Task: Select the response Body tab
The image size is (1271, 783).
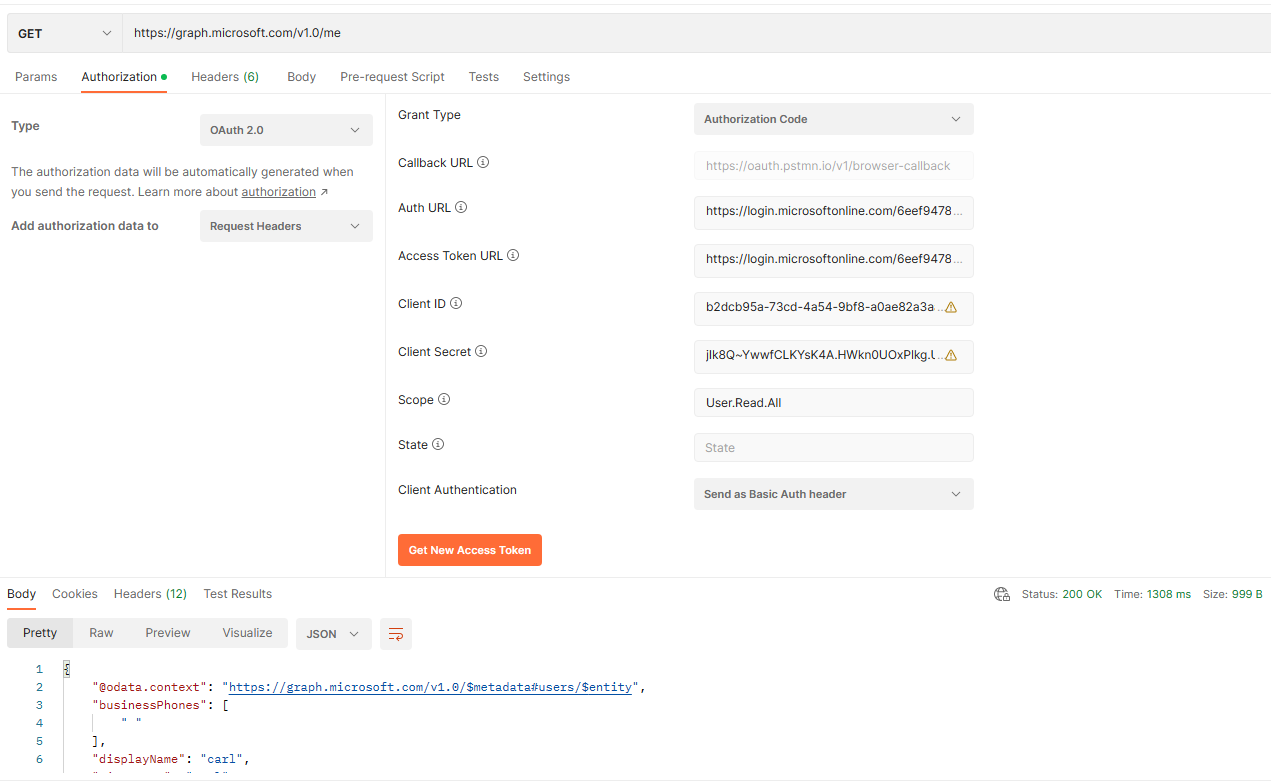Action: click(21, 594)
